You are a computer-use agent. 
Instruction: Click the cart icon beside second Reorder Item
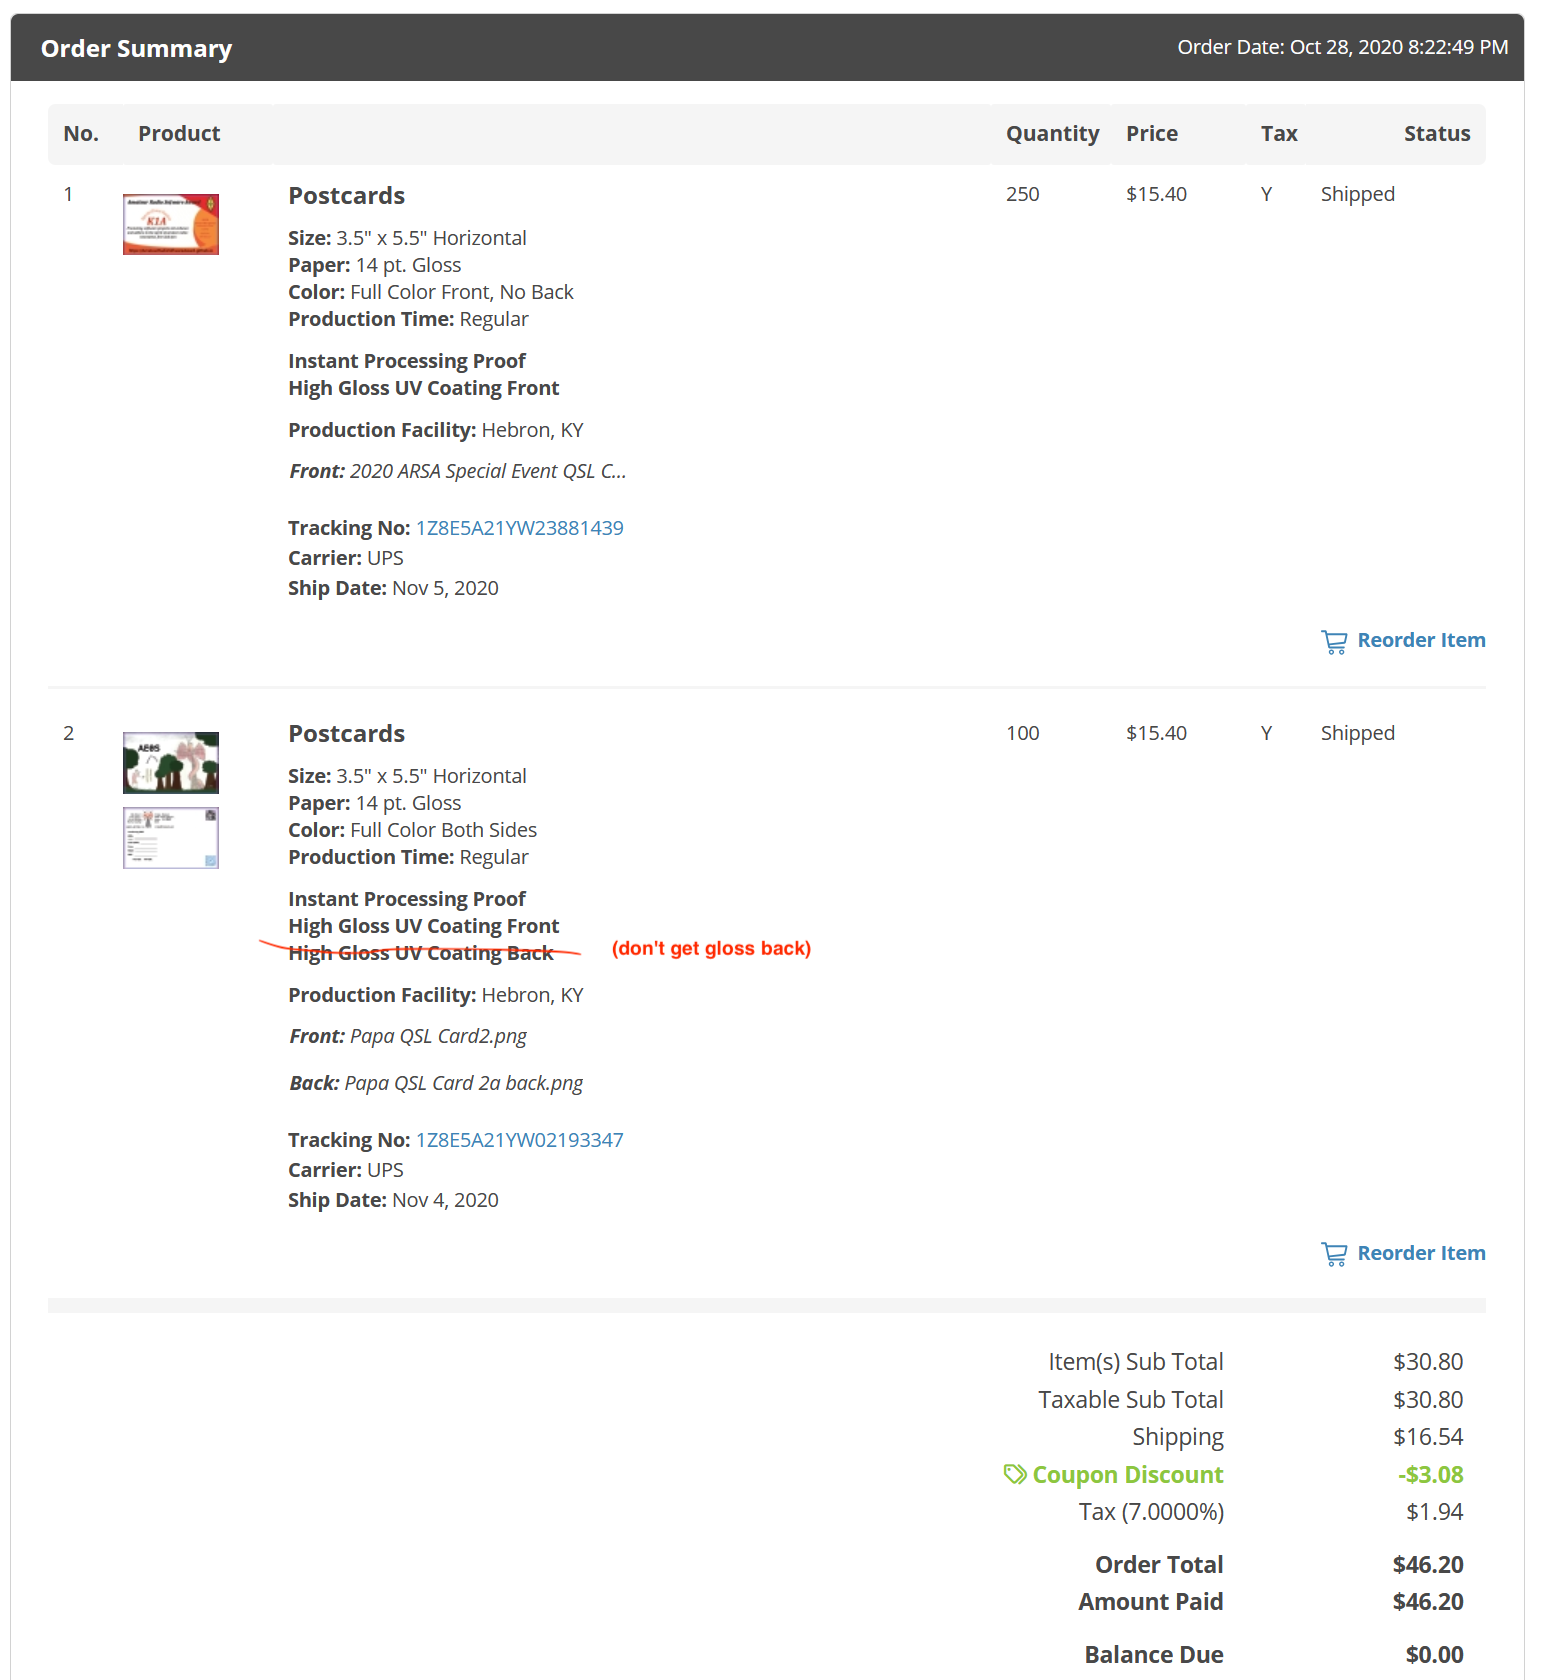pos(1334,1254)
